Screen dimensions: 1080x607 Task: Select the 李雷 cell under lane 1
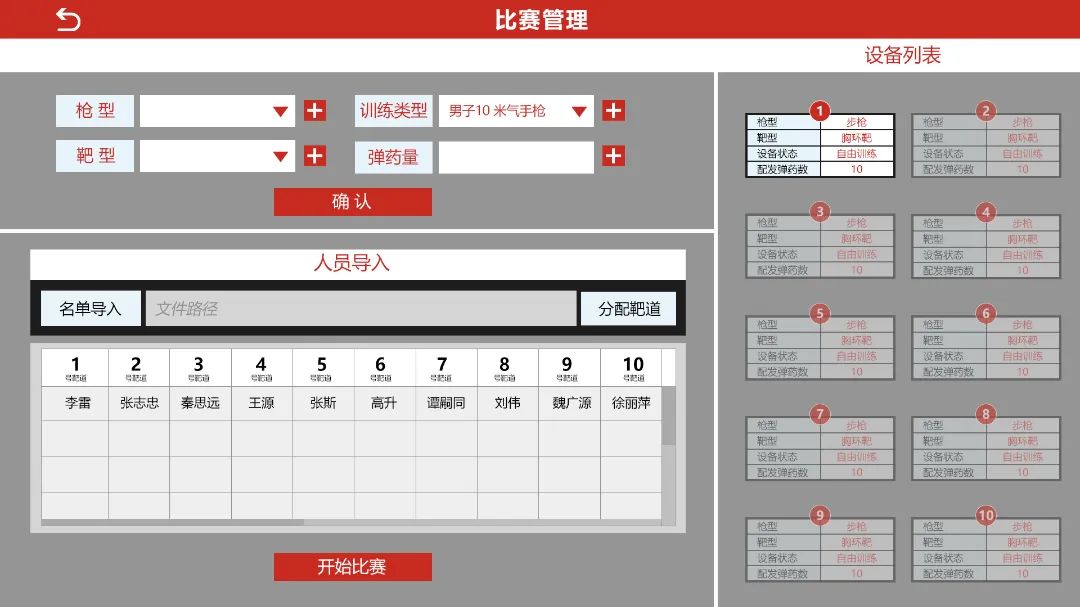75,403
